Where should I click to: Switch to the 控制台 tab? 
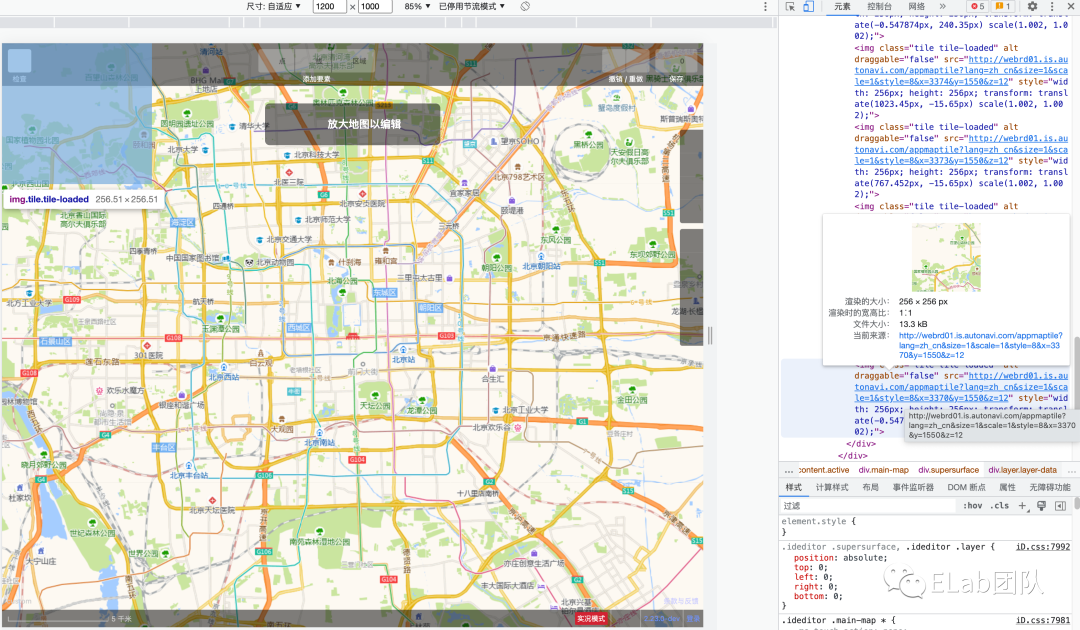coord(879,6)
